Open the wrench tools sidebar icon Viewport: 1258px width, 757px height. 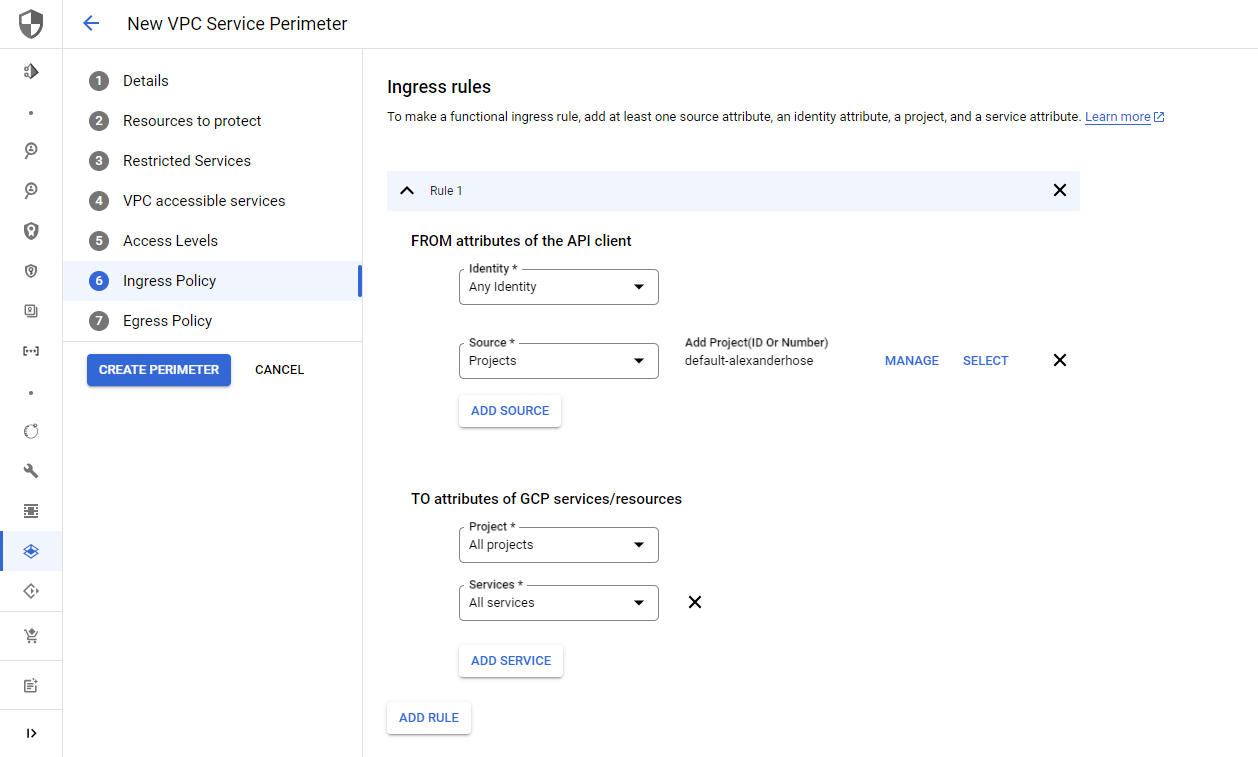[x=31, y=471]
